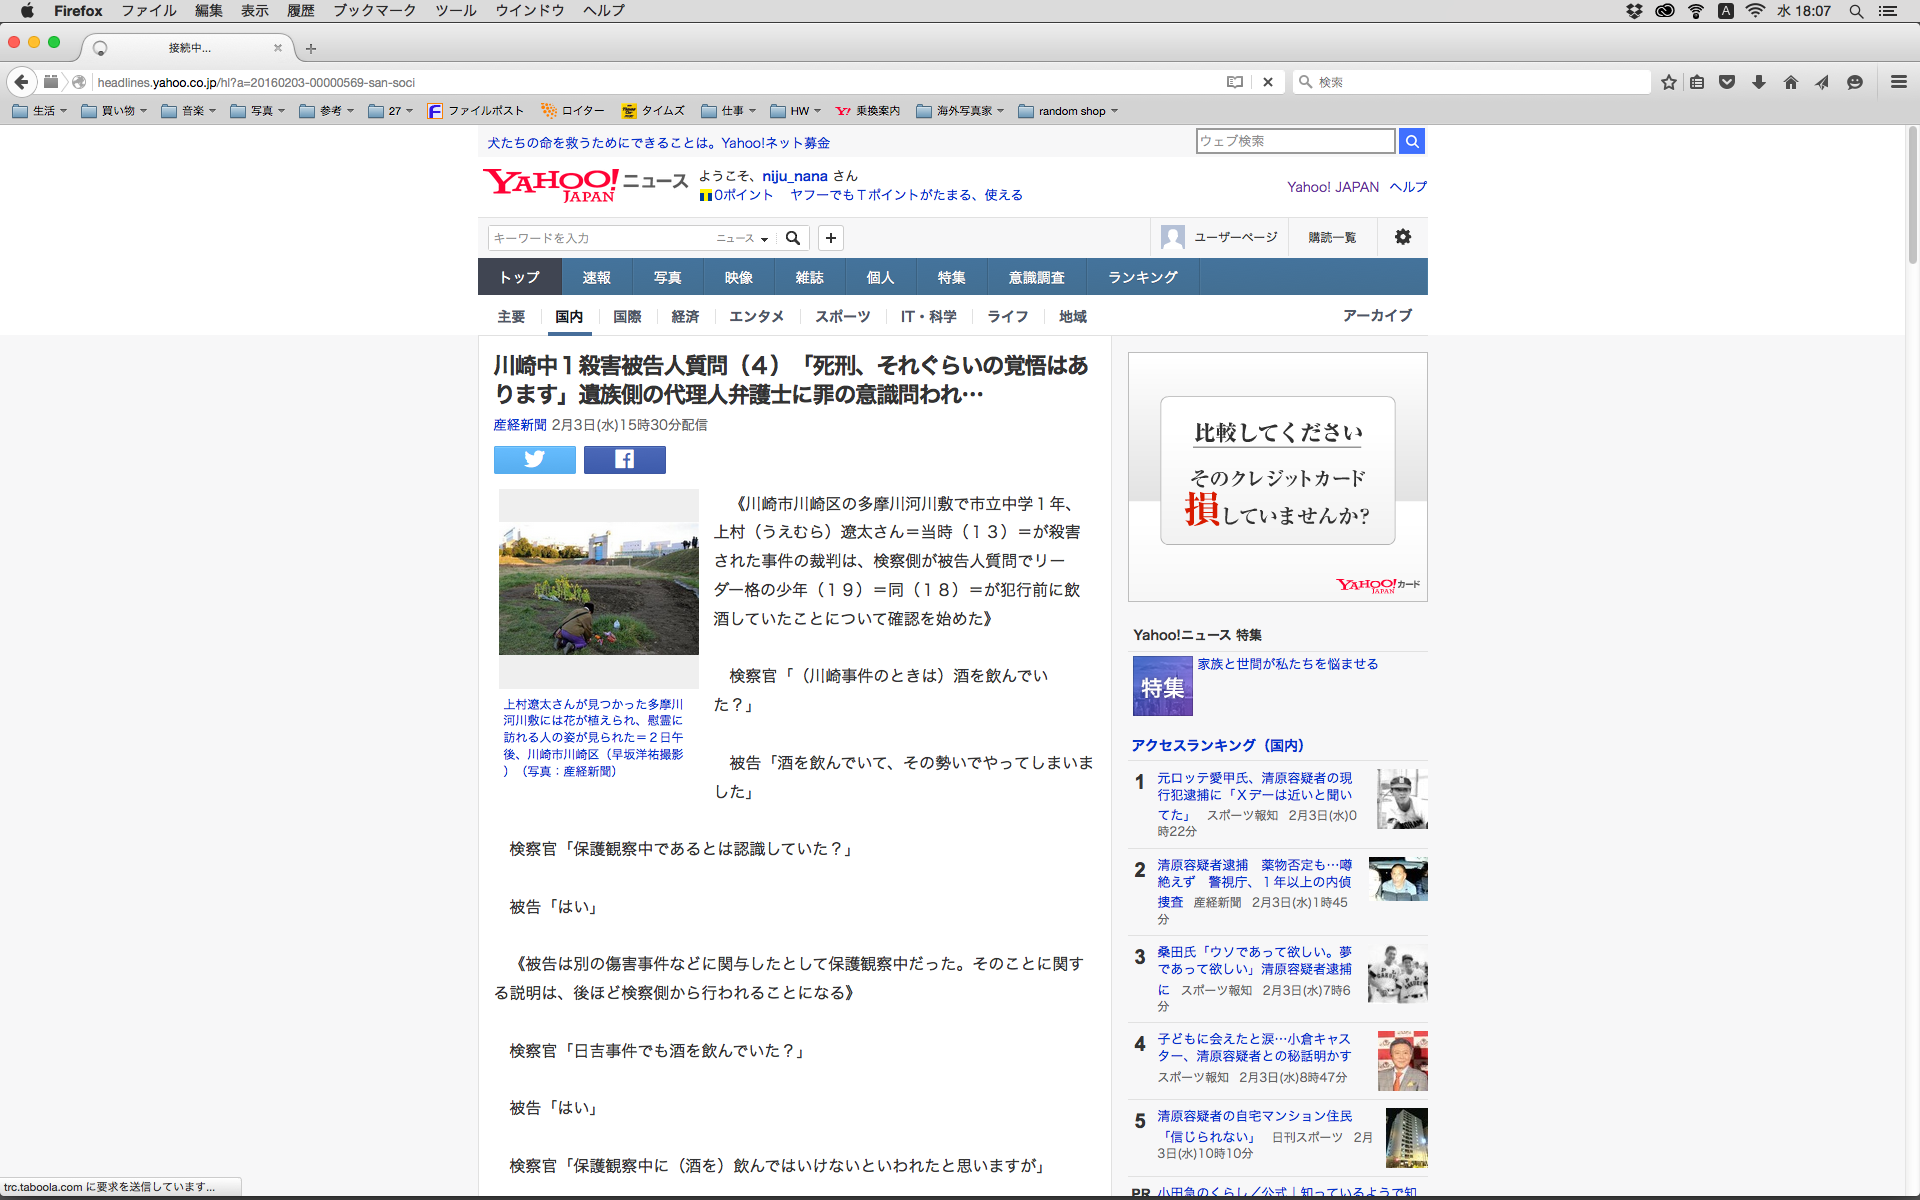Expand the 海外写真家 bookmarks folder
This screenshot has height=1200, width=1920.
960,111
